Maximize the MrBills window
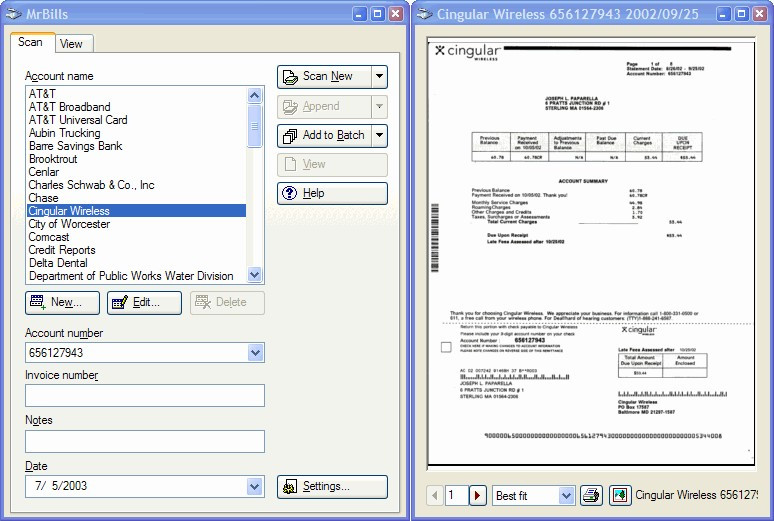Image resolution: width=774 pixels, height=521 pixels. tap(378, 14)
